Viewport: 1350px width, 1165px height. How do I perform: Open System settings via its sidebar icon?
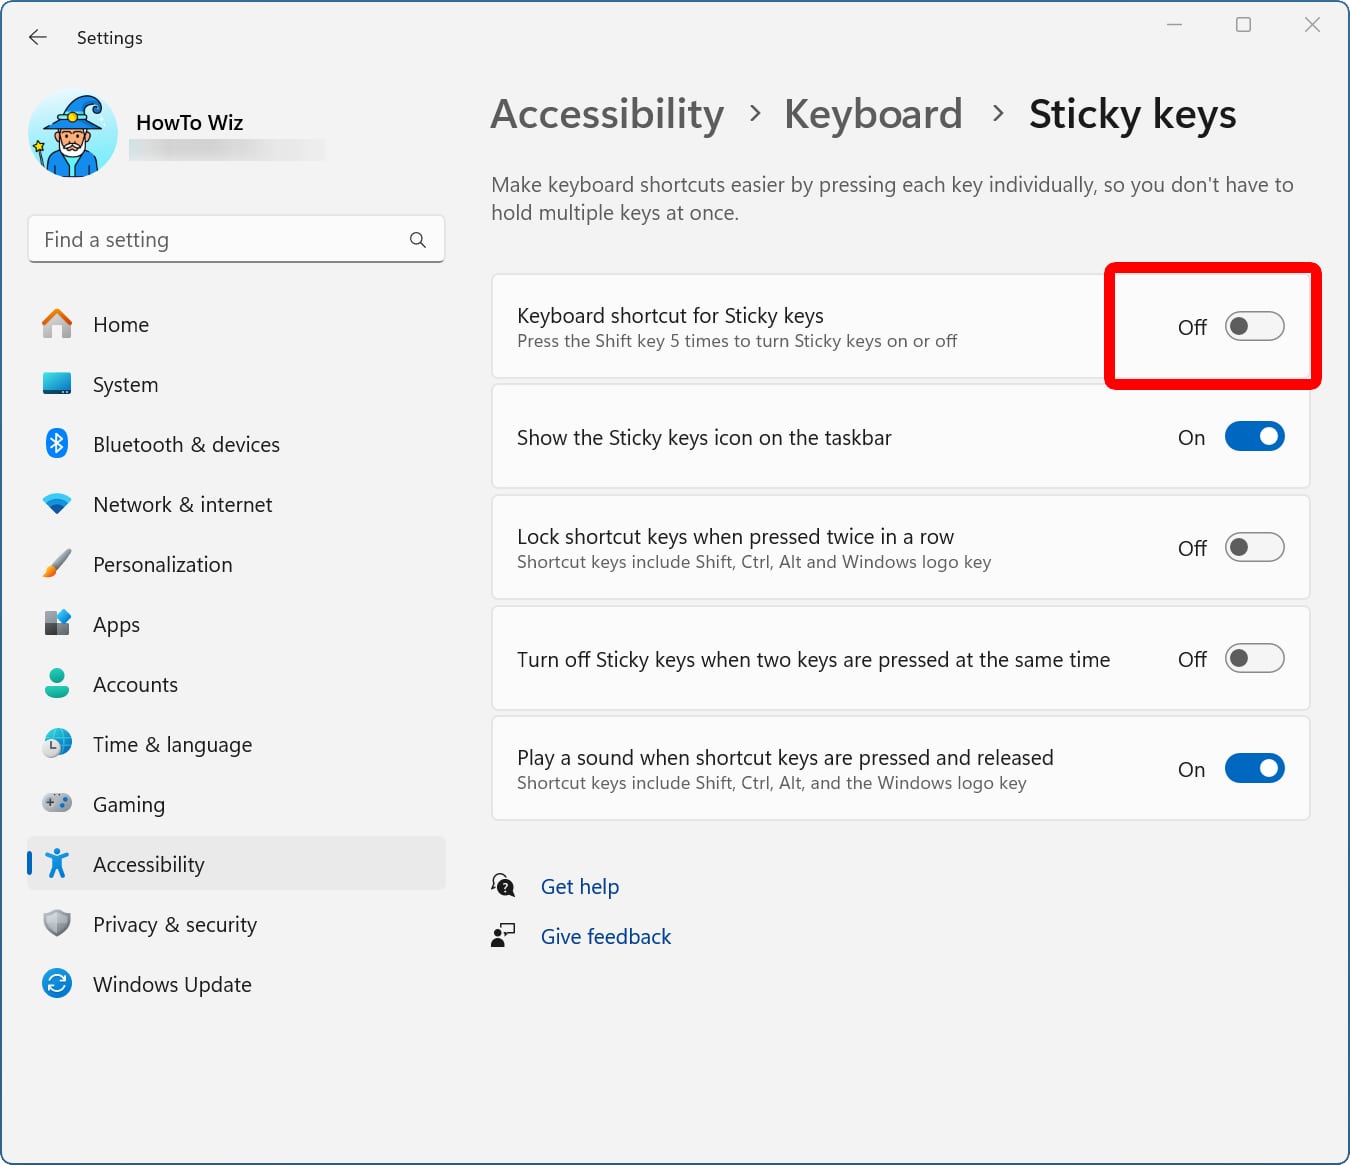coord(57,384)
